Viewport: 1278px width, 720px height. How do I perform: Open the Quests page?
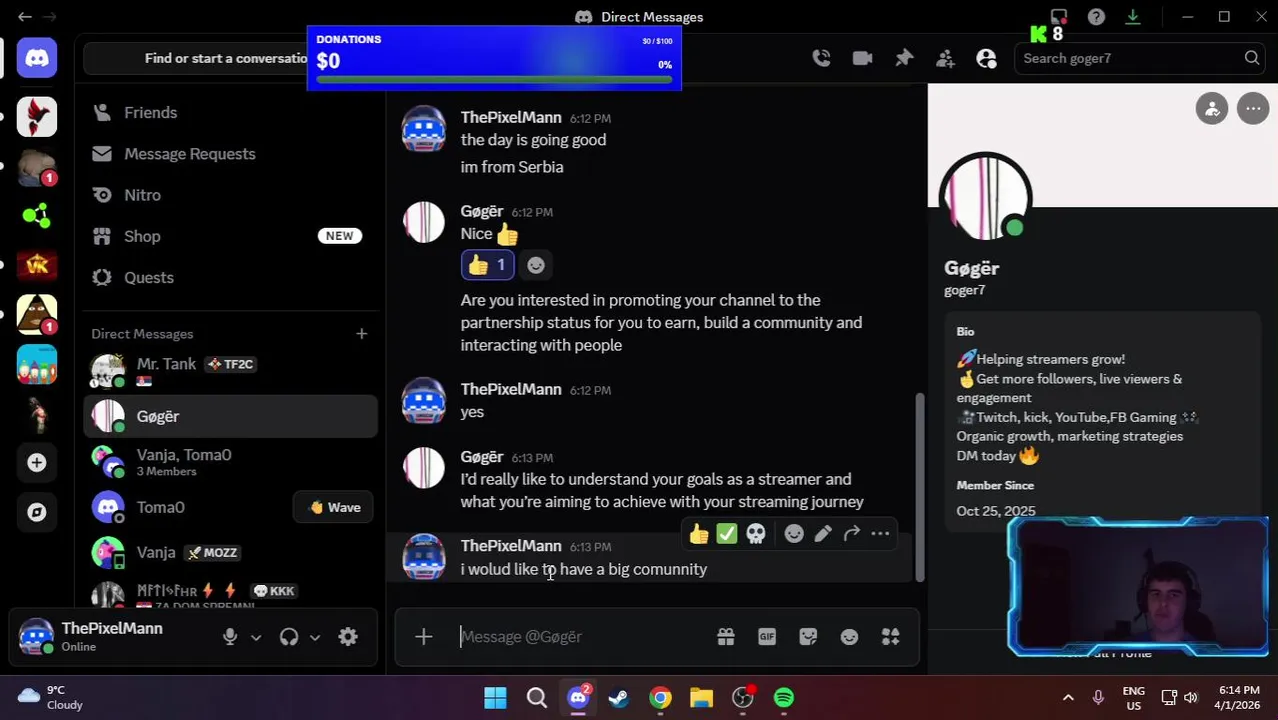(x=230, y=277)
